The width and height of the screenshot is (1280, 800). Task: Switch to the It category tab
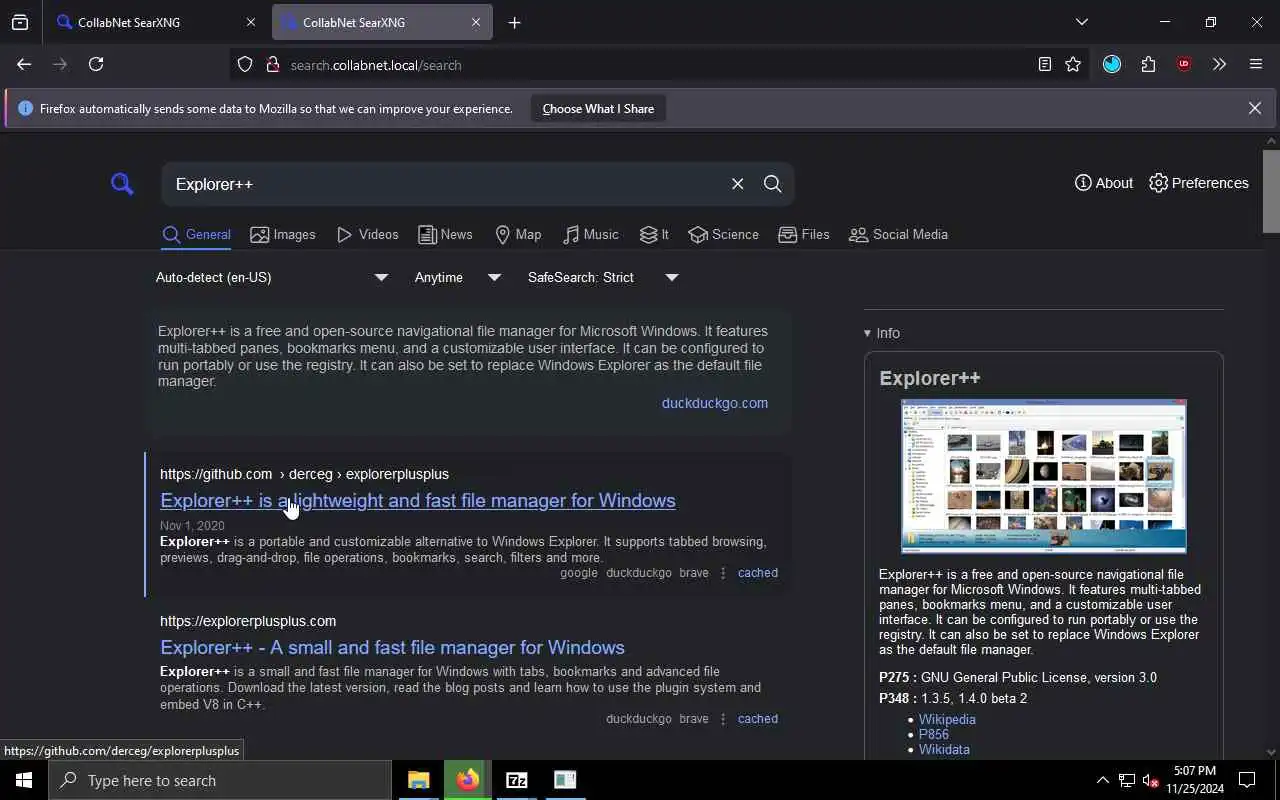(654, 234)
